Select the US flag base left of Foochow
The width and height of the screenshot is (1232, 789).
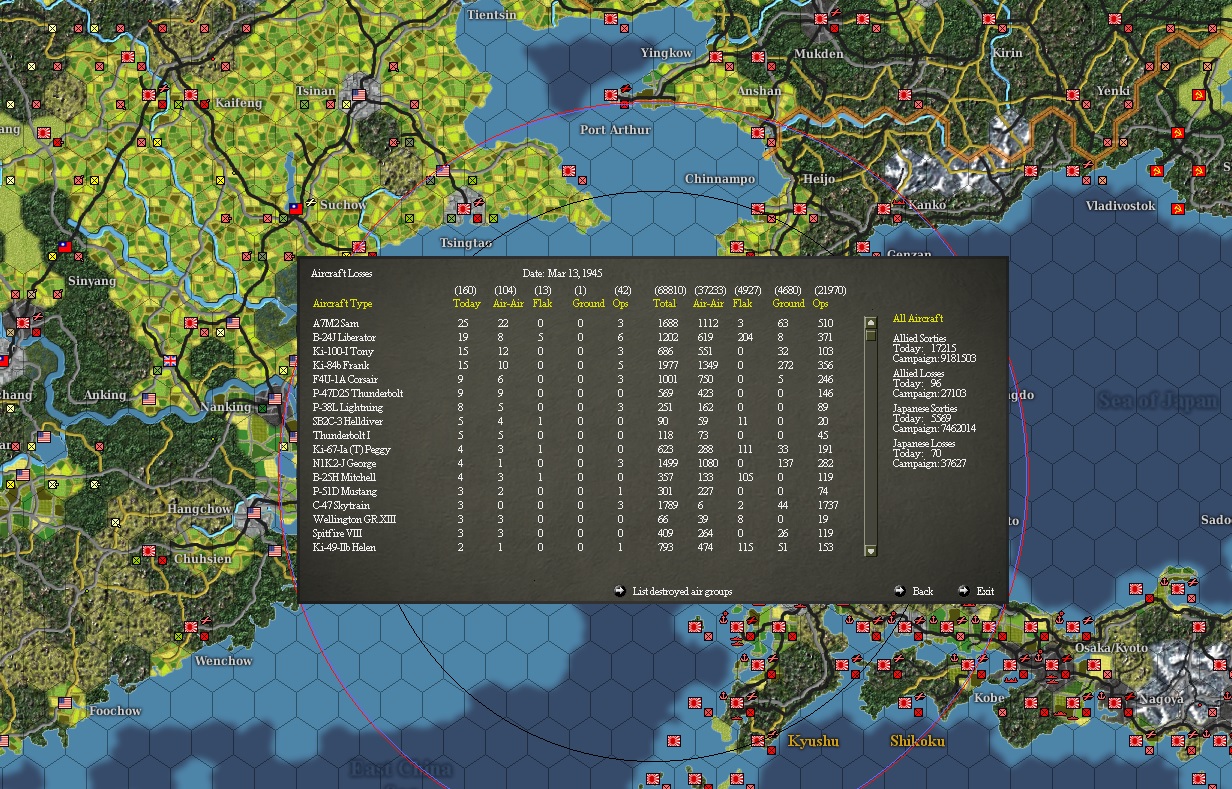pos(66,703)
